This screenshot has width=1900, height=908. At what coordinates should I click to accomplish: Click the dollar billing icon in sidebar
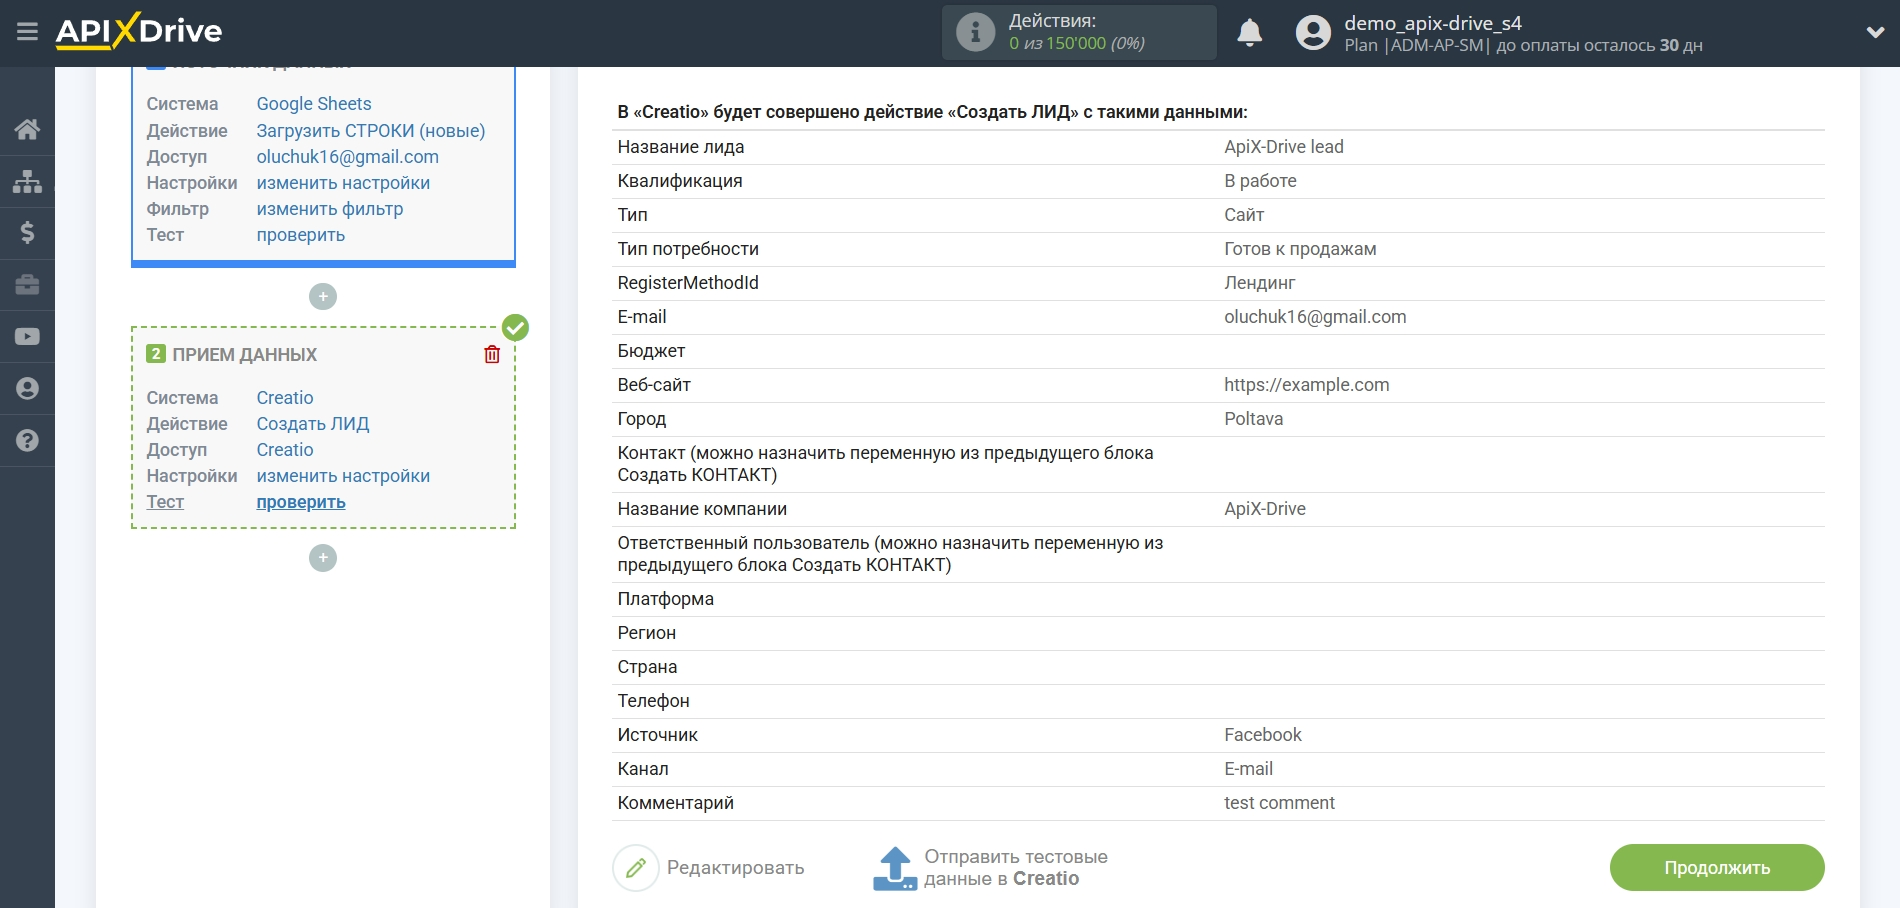coord(27,233)
